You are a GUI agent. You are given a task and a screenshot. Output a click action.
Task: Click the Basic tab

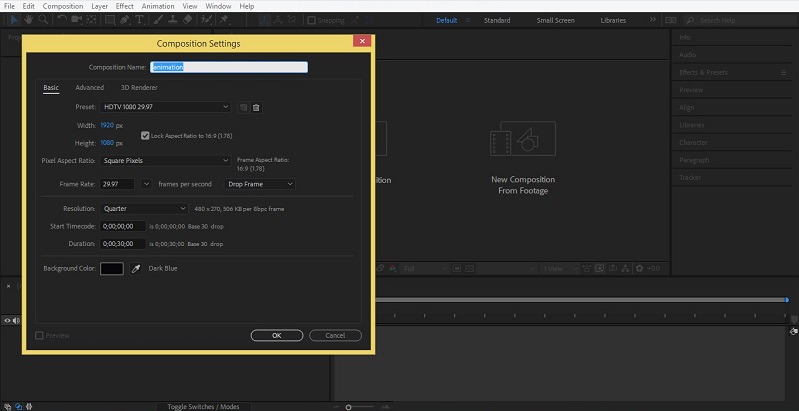tap(51, 88)
